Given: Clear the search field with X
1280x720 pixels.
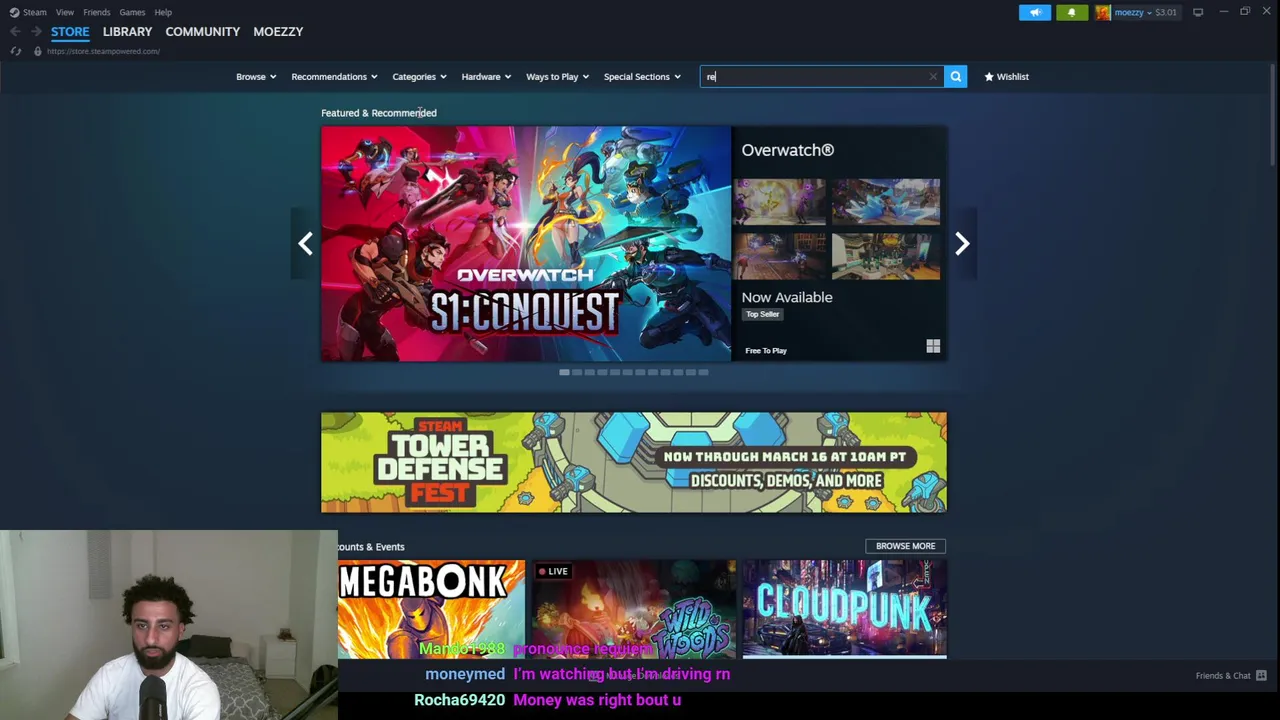Looking at the screenshot, I should [933, 77].
